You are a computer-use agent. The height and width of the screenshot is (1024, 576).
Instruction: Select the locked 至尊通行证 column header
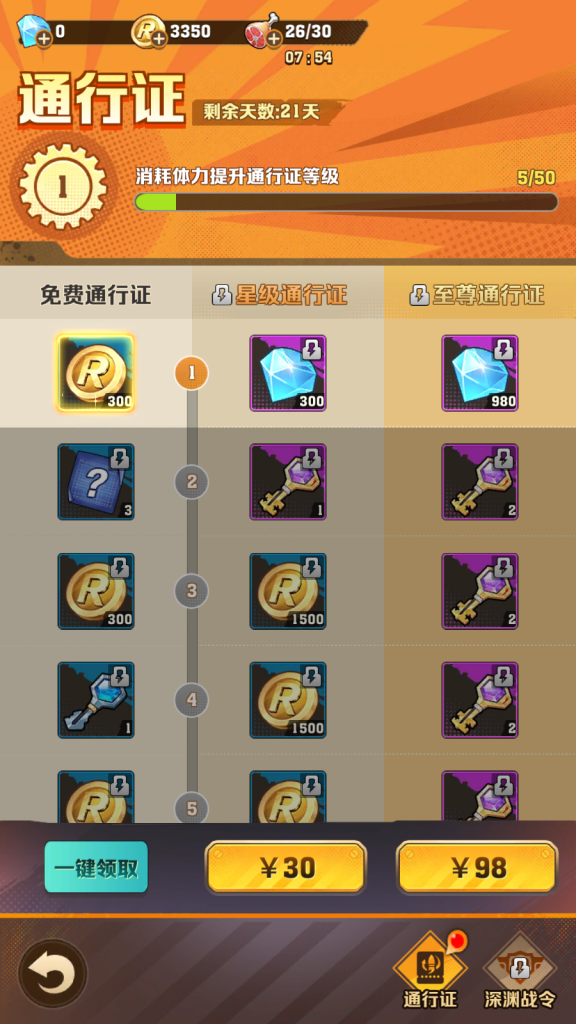tap(480, 296)
